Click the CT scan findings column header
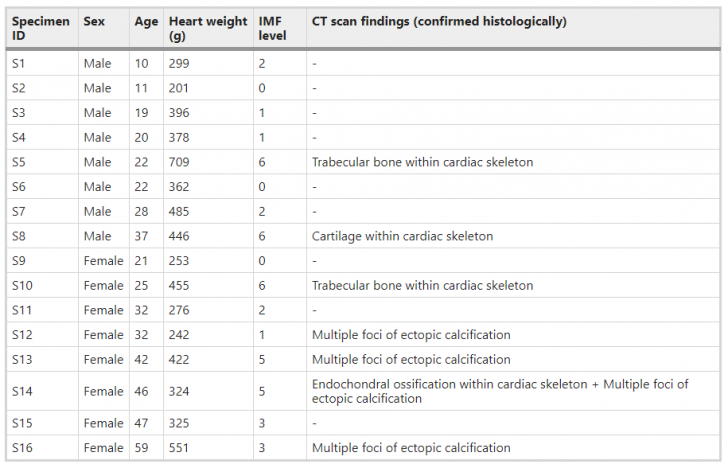Image resolution: width=728 pixels, height=468 pixels. click(439, 22)
